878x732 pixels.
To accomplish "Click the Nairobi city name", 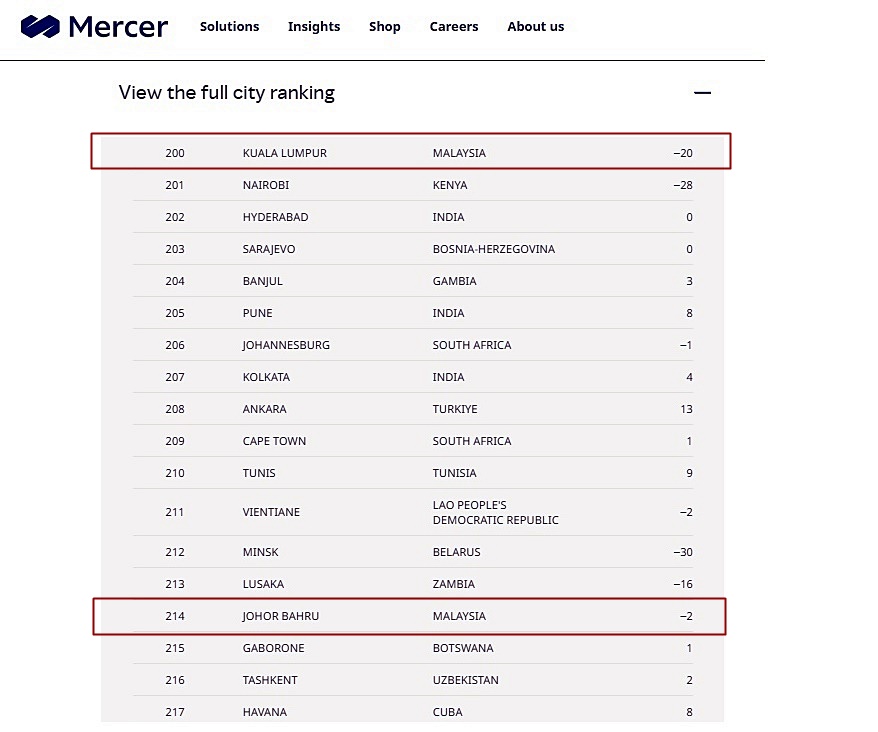I will (265, 185).
